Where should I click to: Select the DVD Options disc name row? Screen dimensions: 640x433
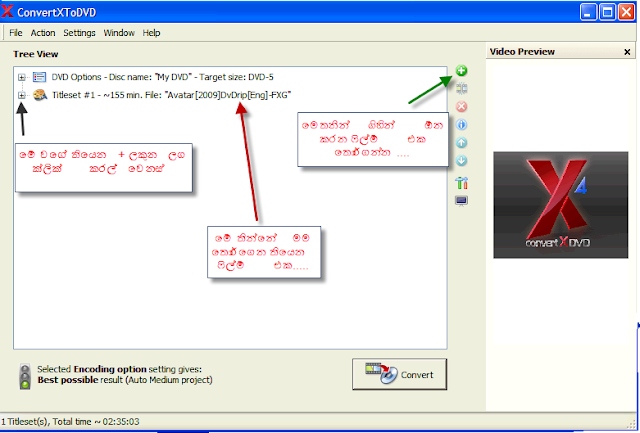(x=162, y=77)
